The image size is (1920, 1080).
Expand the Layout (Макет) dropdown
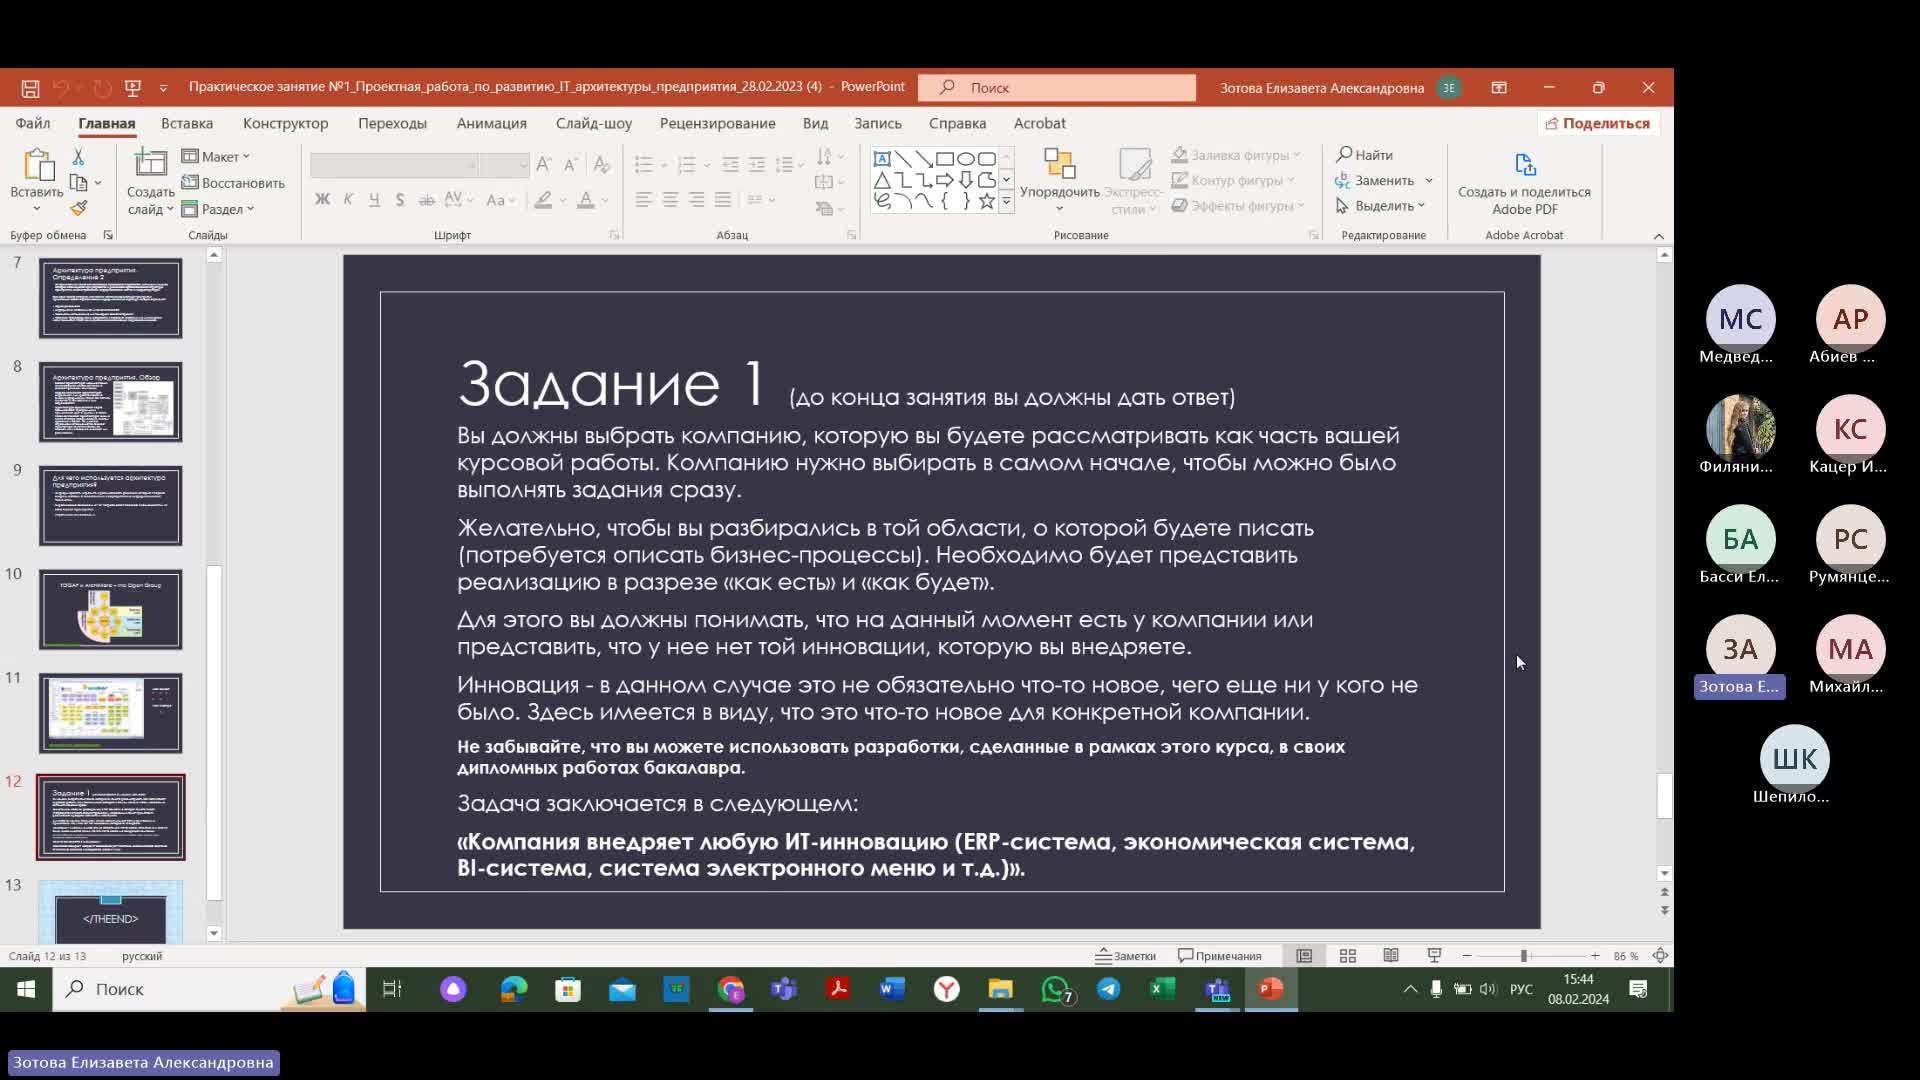coord(216,157)
